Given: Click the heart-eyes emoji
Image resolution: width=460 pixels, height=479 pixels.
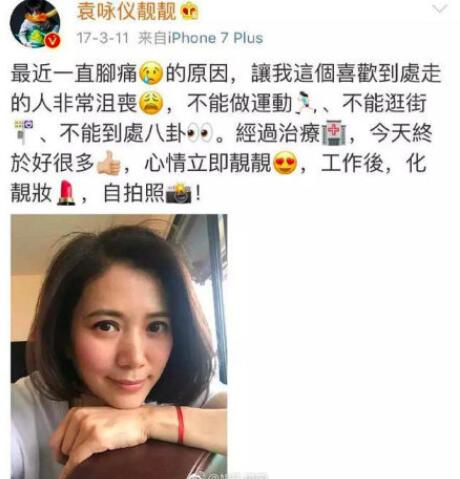Looking at the screenshot, I should (x=285, y=163).
